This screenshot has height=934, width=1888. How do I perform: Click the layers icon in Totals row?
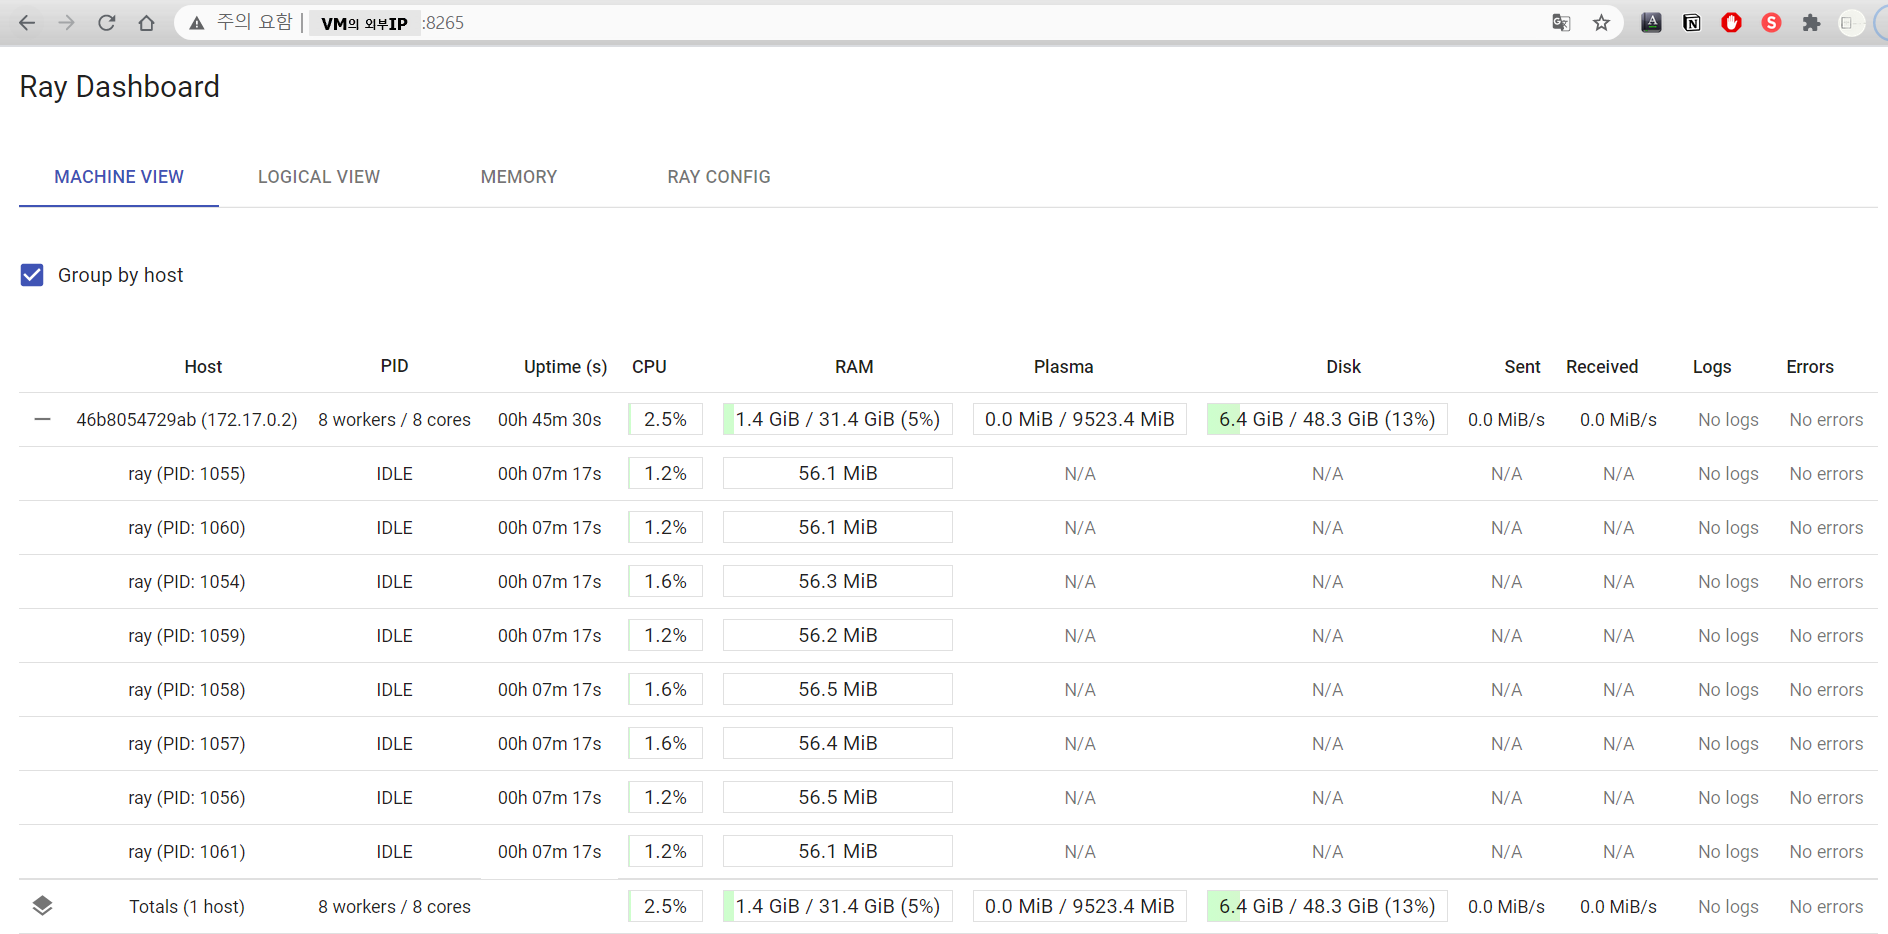pyautogui.click(x=42, y=906)
